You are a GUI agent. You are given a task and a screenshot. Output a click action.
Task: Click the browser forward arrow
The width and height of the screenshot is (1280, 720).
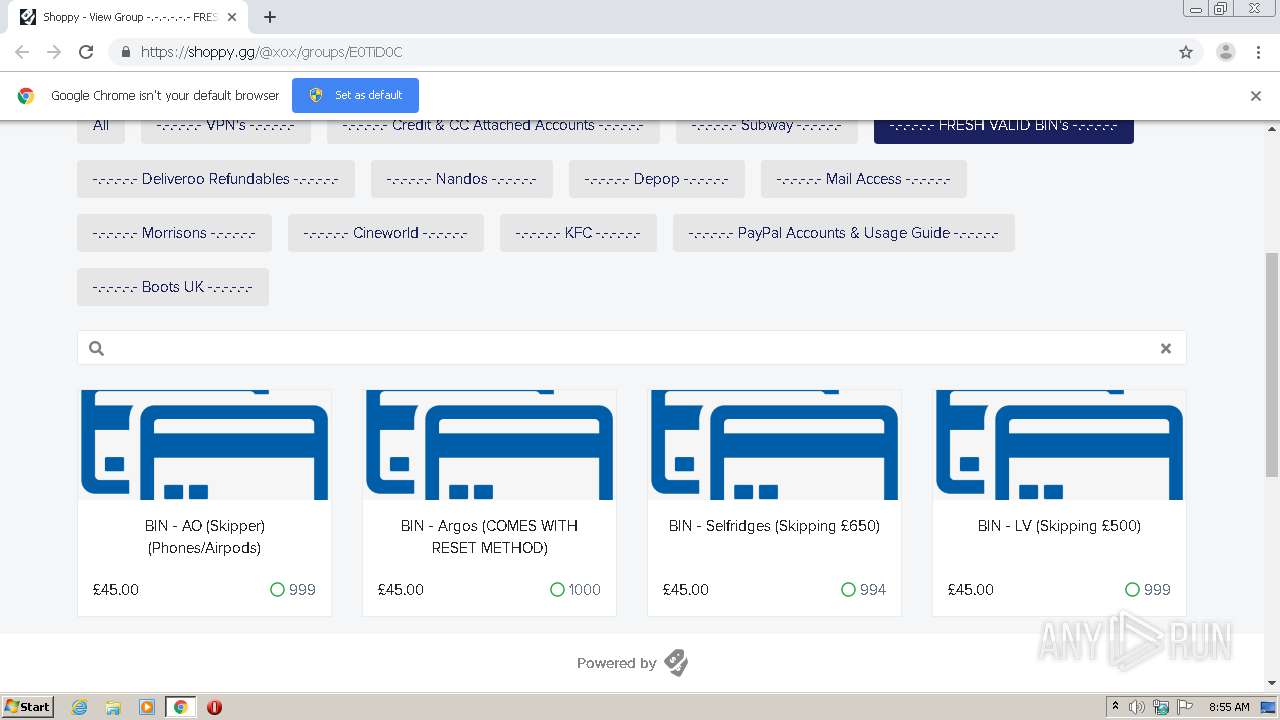coord(54,52)
